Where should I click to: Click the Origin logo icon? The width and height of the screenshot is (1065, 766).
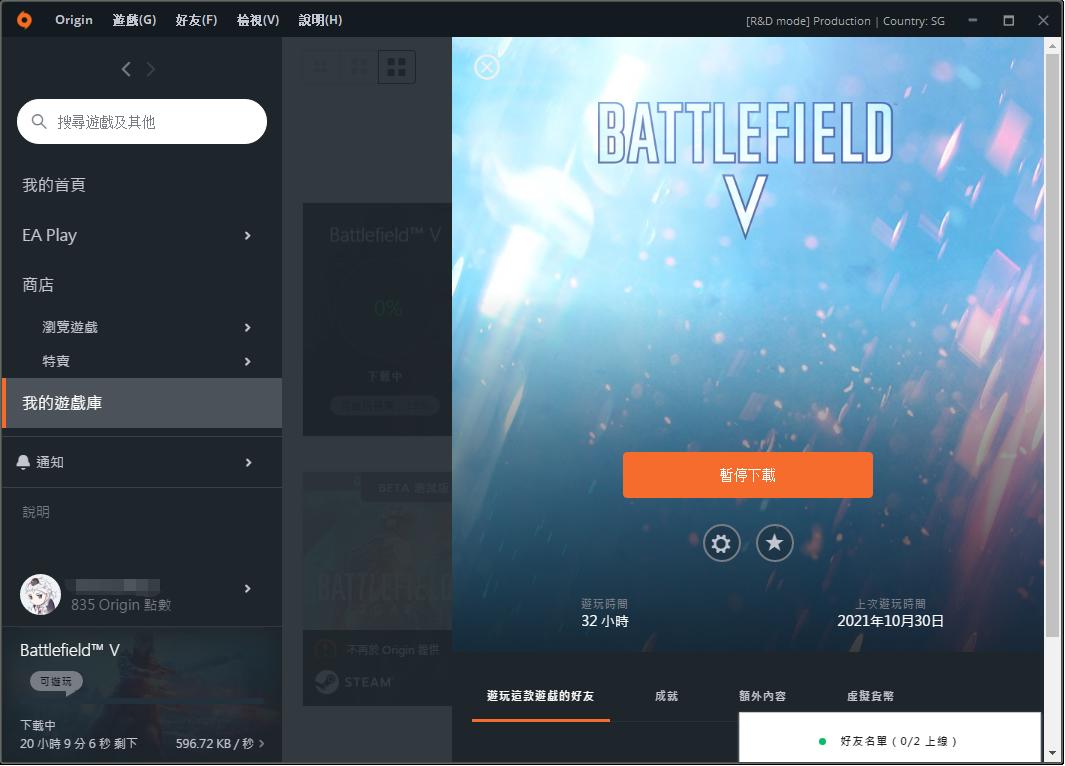point(24,20)
